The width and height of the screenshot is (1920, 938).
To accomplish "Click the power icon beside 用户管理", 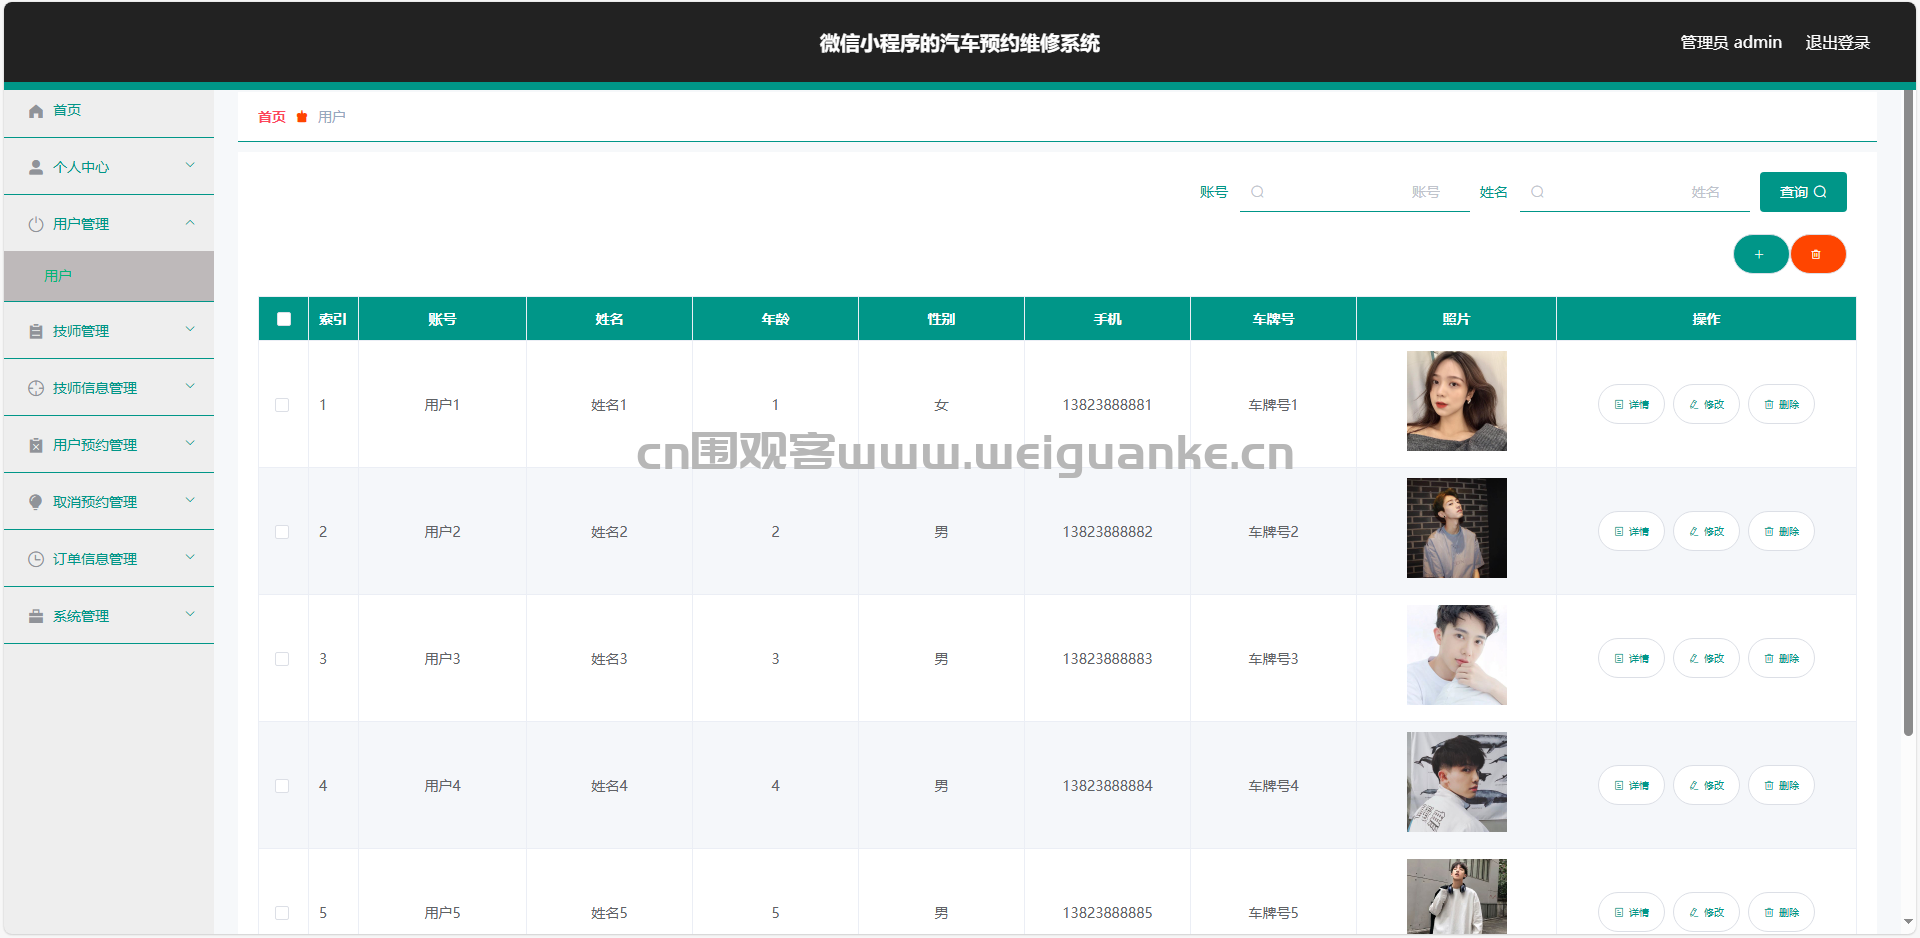I will point(36,224).
